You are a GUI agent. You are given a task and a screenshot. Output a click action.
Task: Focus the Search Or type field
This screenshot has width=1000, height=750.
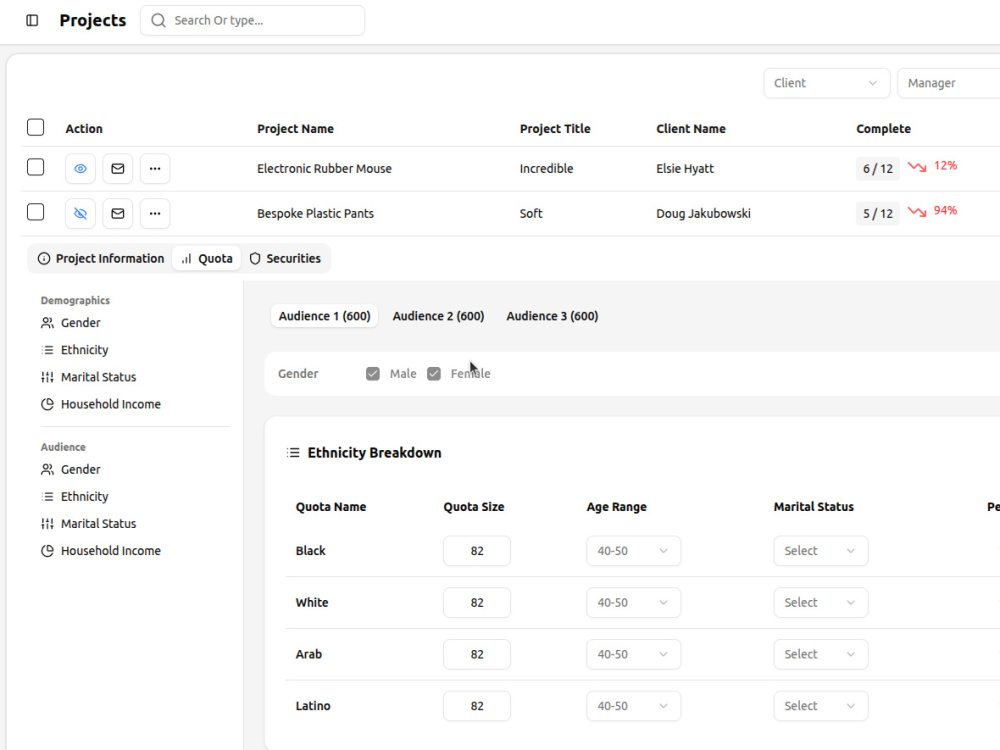point(253,20)
